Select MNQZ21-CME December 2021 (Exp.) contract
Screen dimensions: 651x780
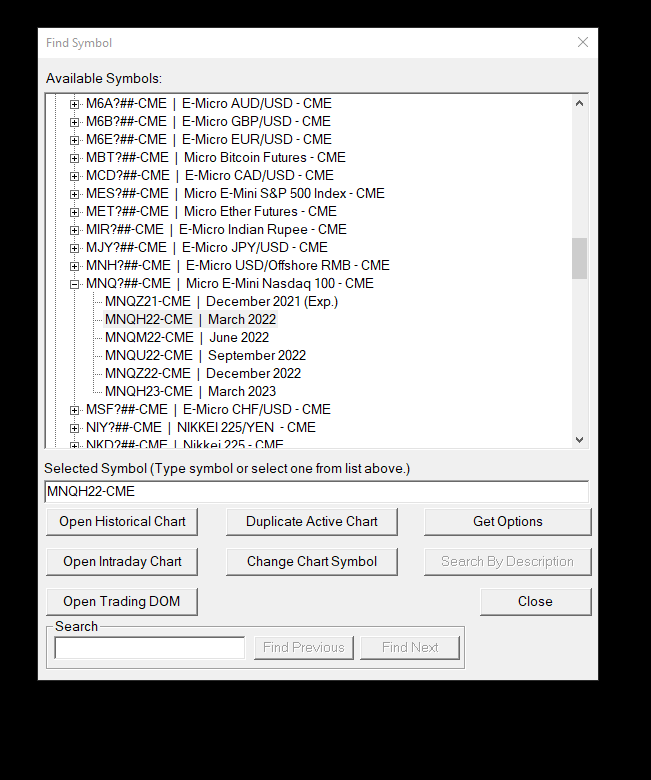click(x=221, y=301)
